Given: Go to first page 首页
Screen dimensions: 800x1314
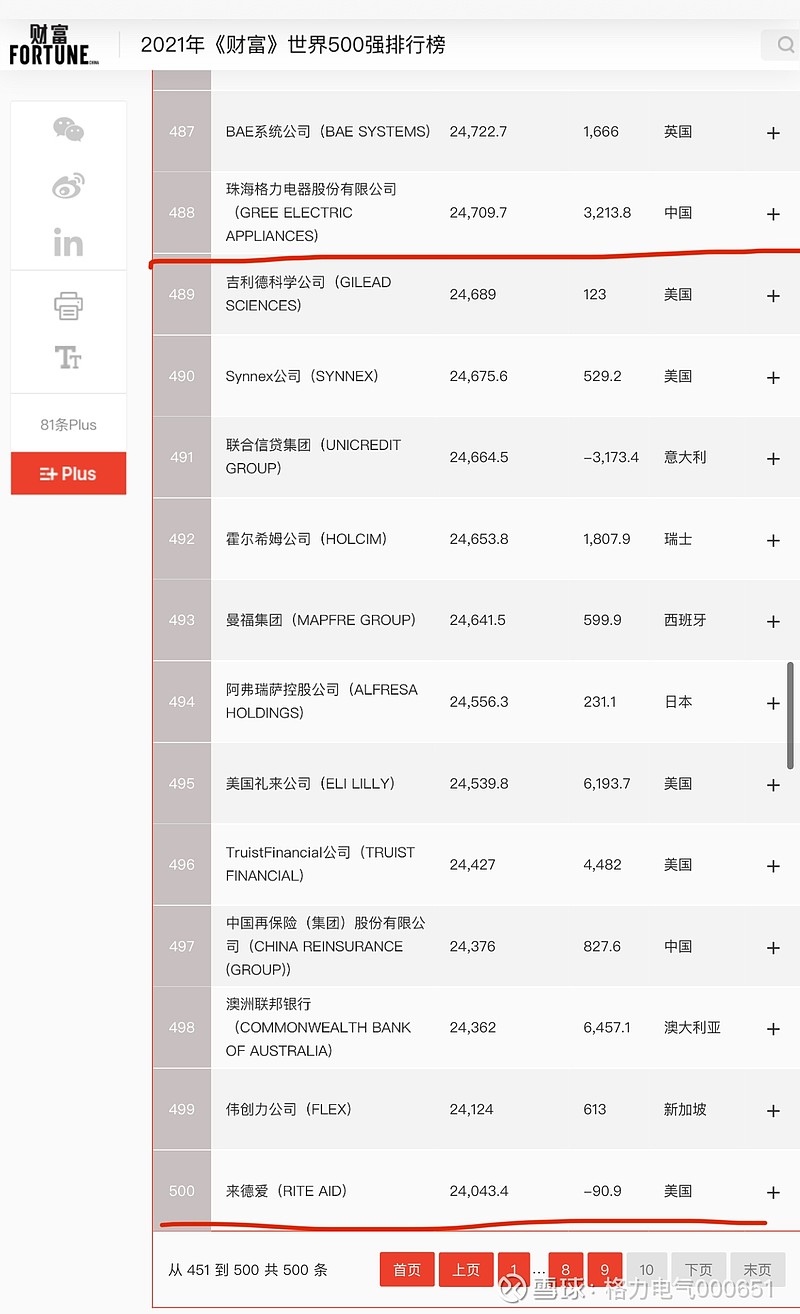Looking at the screenshot, I should click(x=407, y=1270).
